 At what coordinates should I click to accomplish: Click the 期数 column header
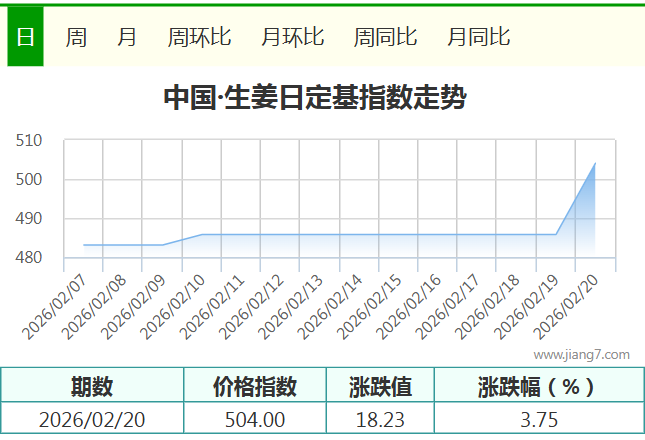(x=92, y=386)
